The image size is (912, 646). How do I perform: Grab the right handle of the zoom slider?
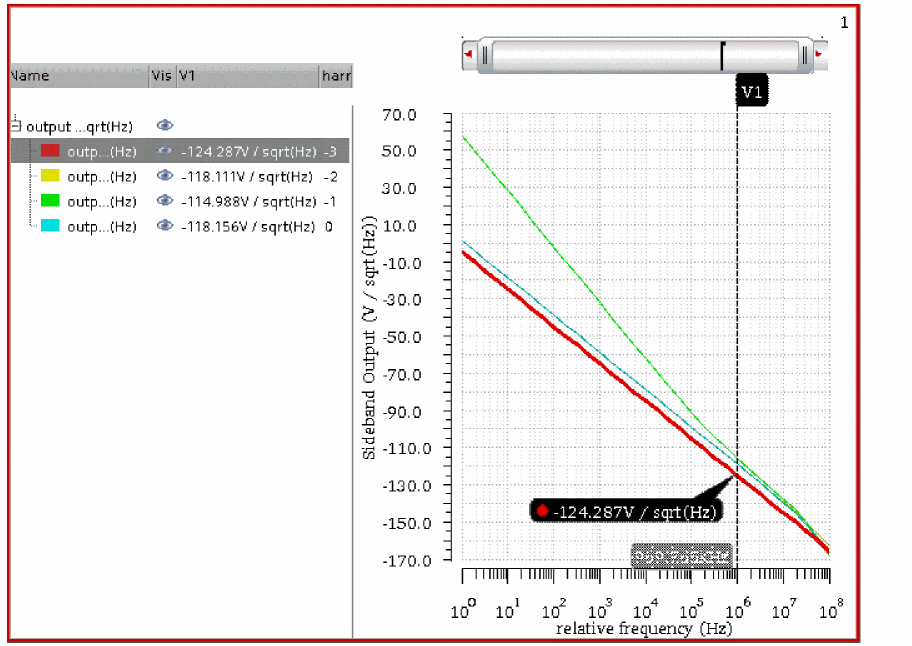click(804, 55)
